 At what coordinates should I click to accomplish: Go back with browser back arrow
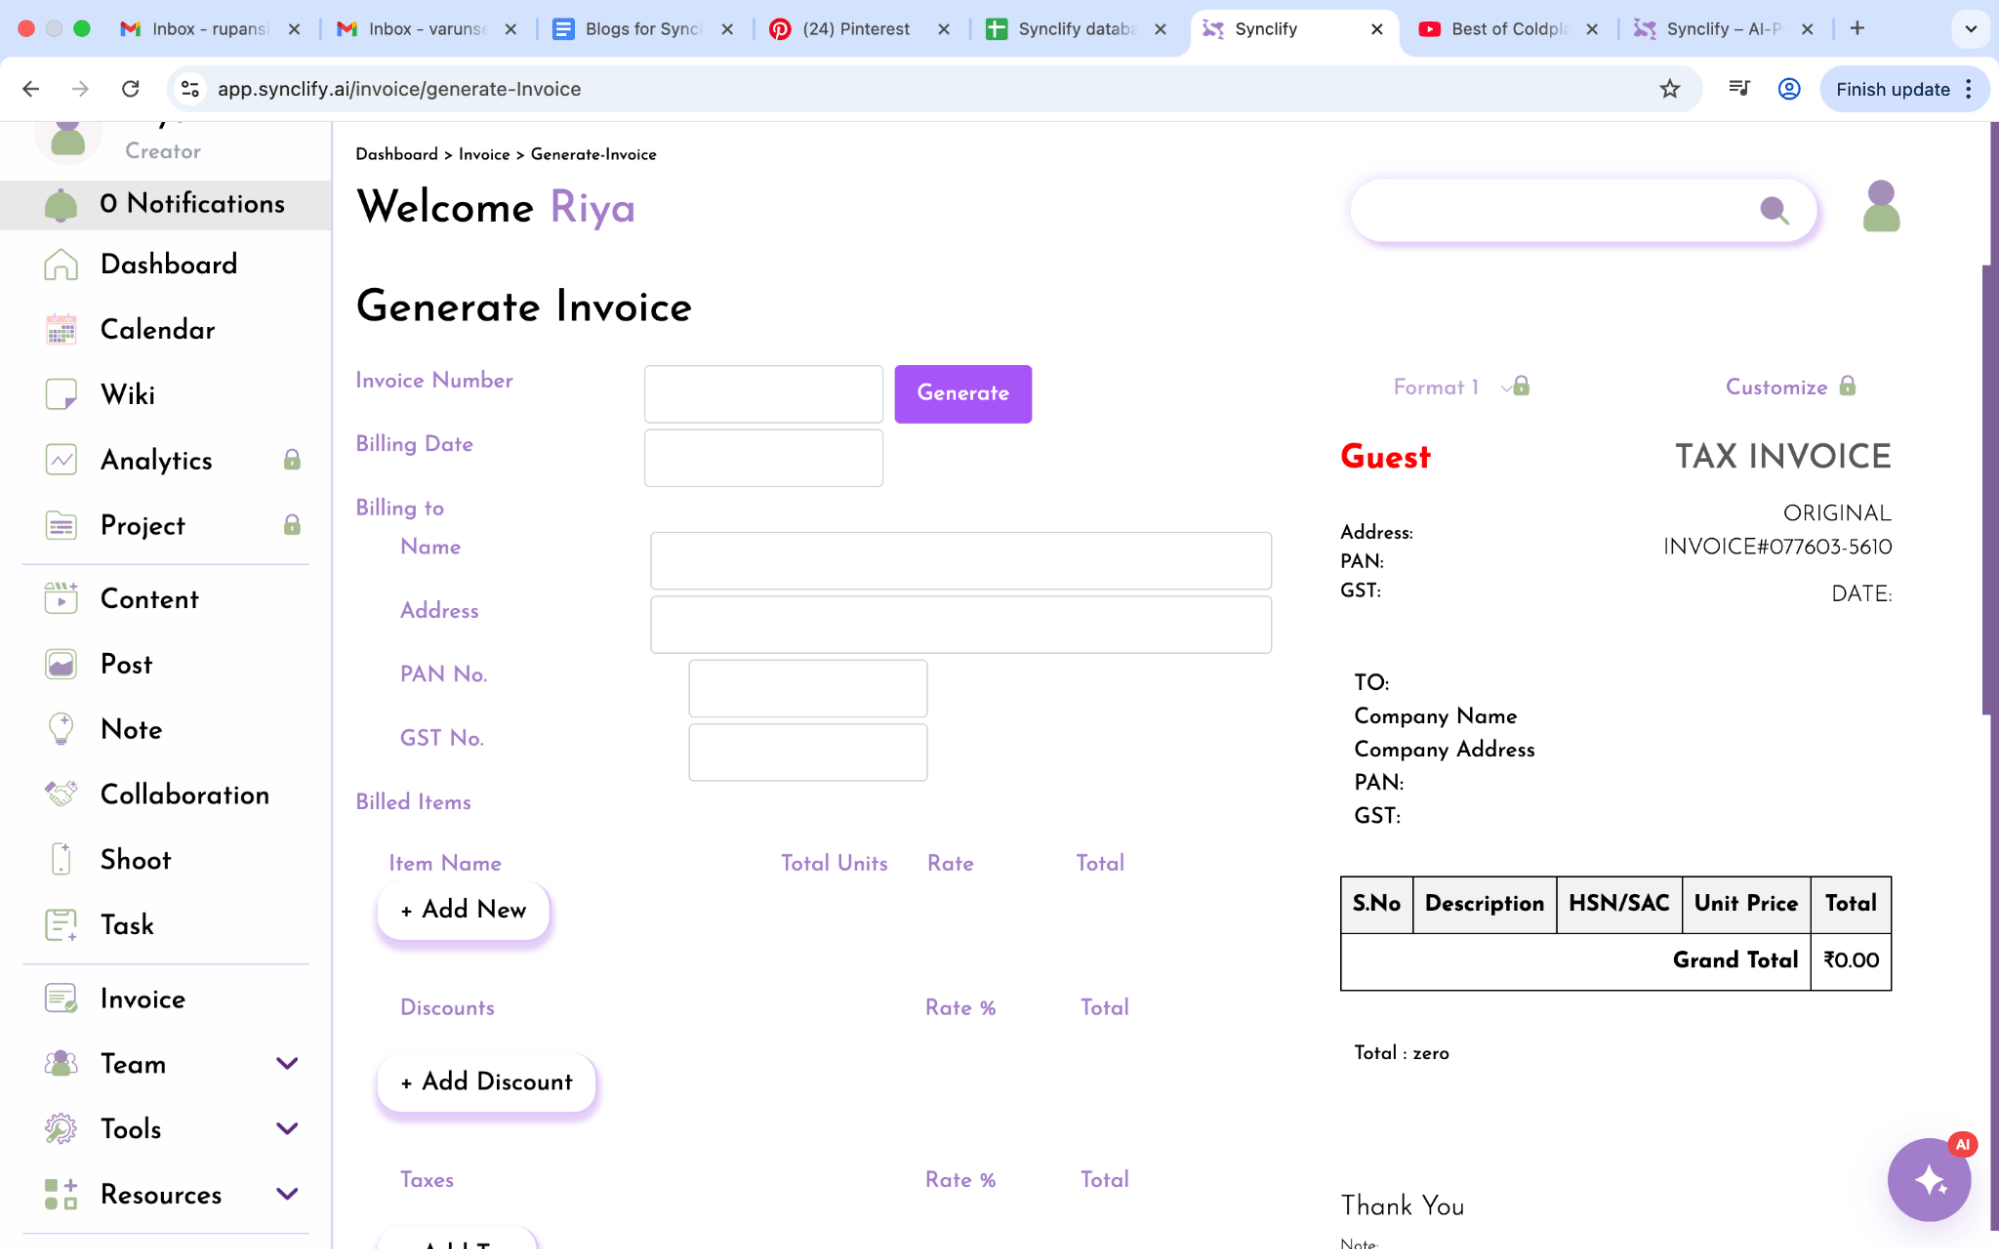[31, 89]
